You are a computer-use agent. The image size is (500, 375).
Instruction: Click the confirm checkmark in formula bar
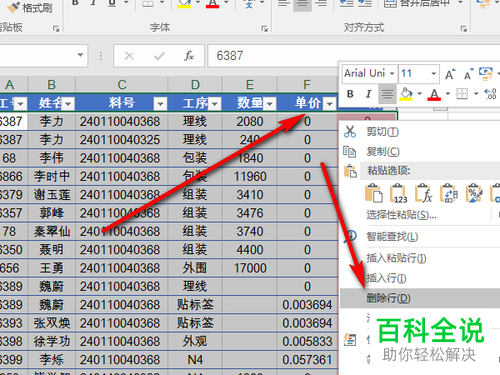159,56
